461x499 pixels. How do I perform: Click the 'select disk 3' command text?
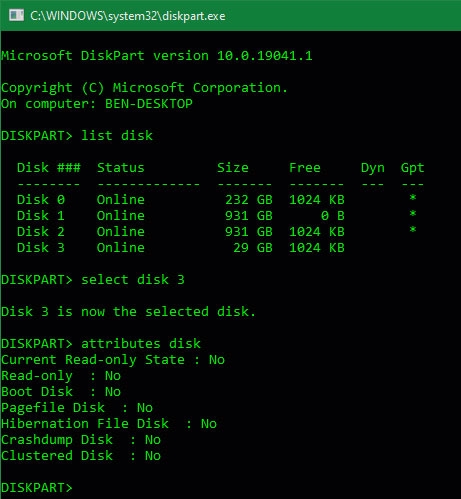click(133, 280)
